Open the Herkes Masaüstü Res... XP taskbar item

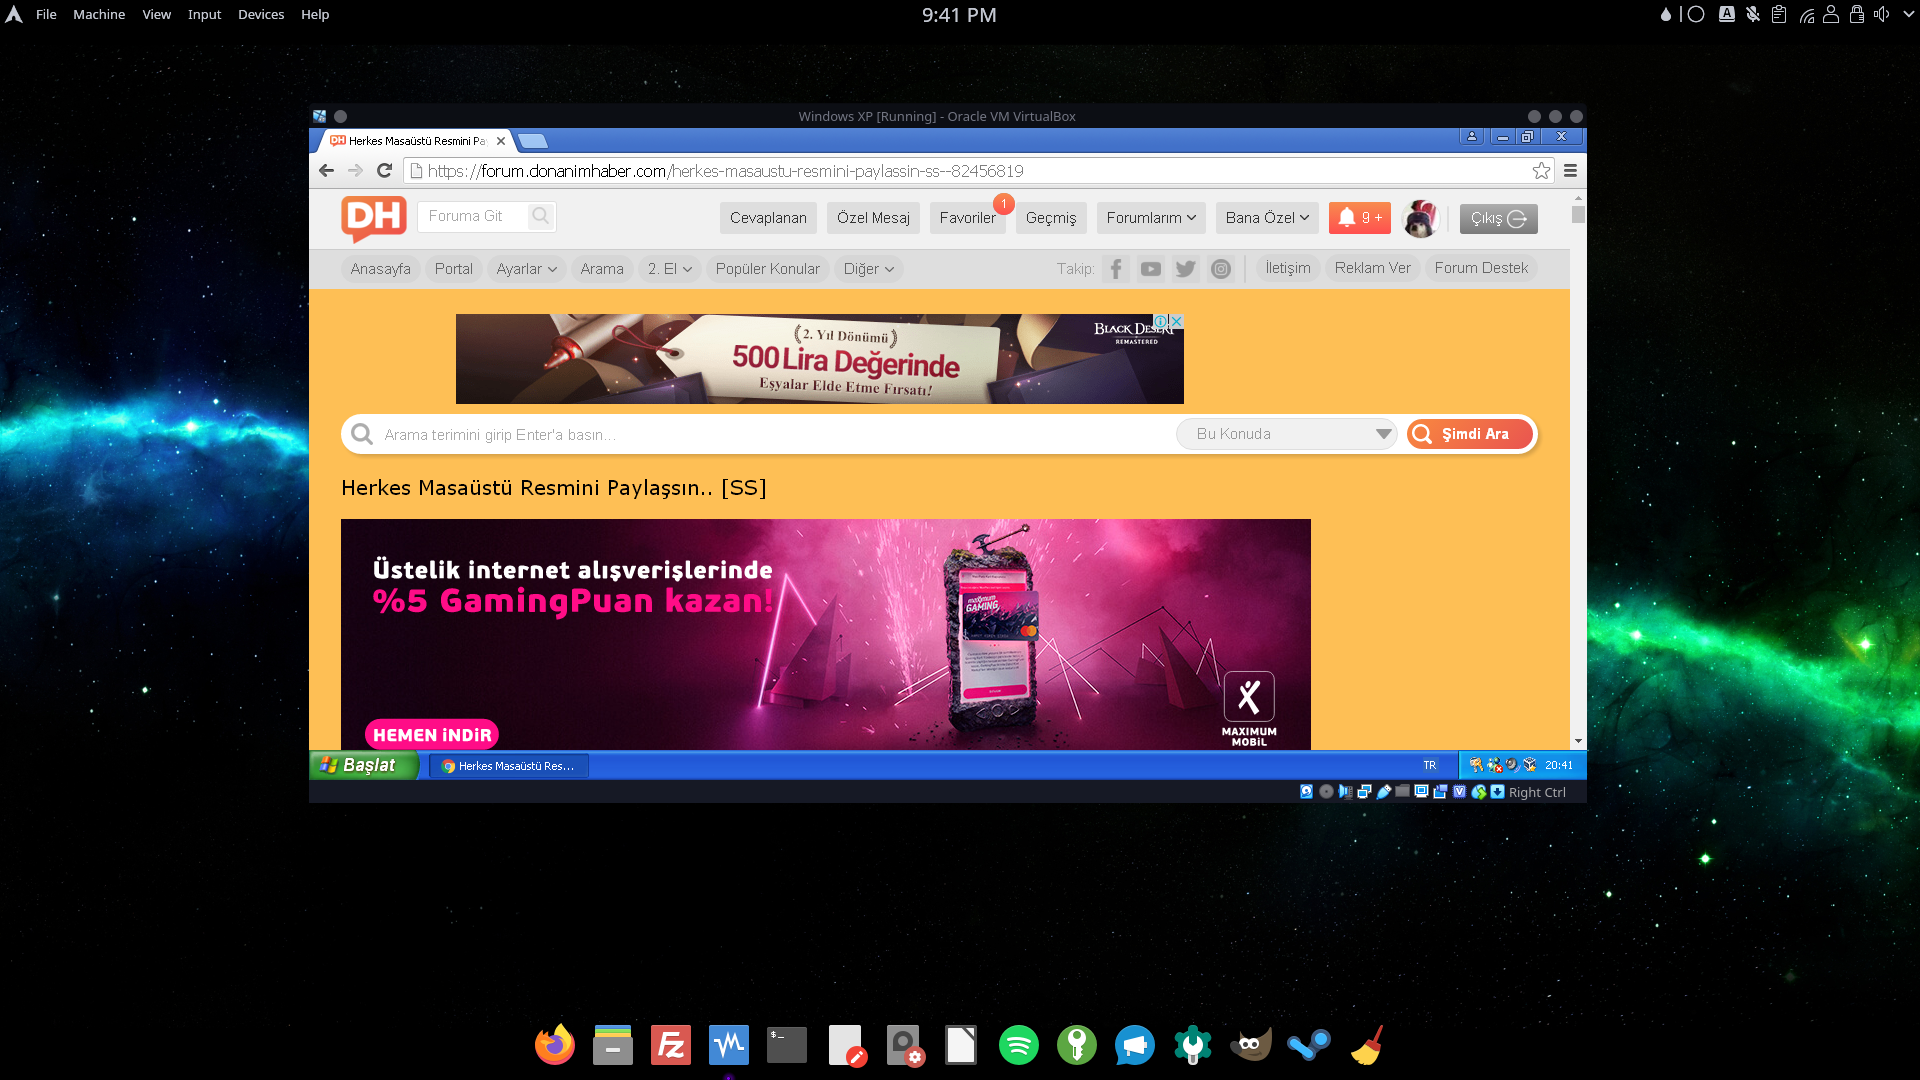tap(509, 766)
